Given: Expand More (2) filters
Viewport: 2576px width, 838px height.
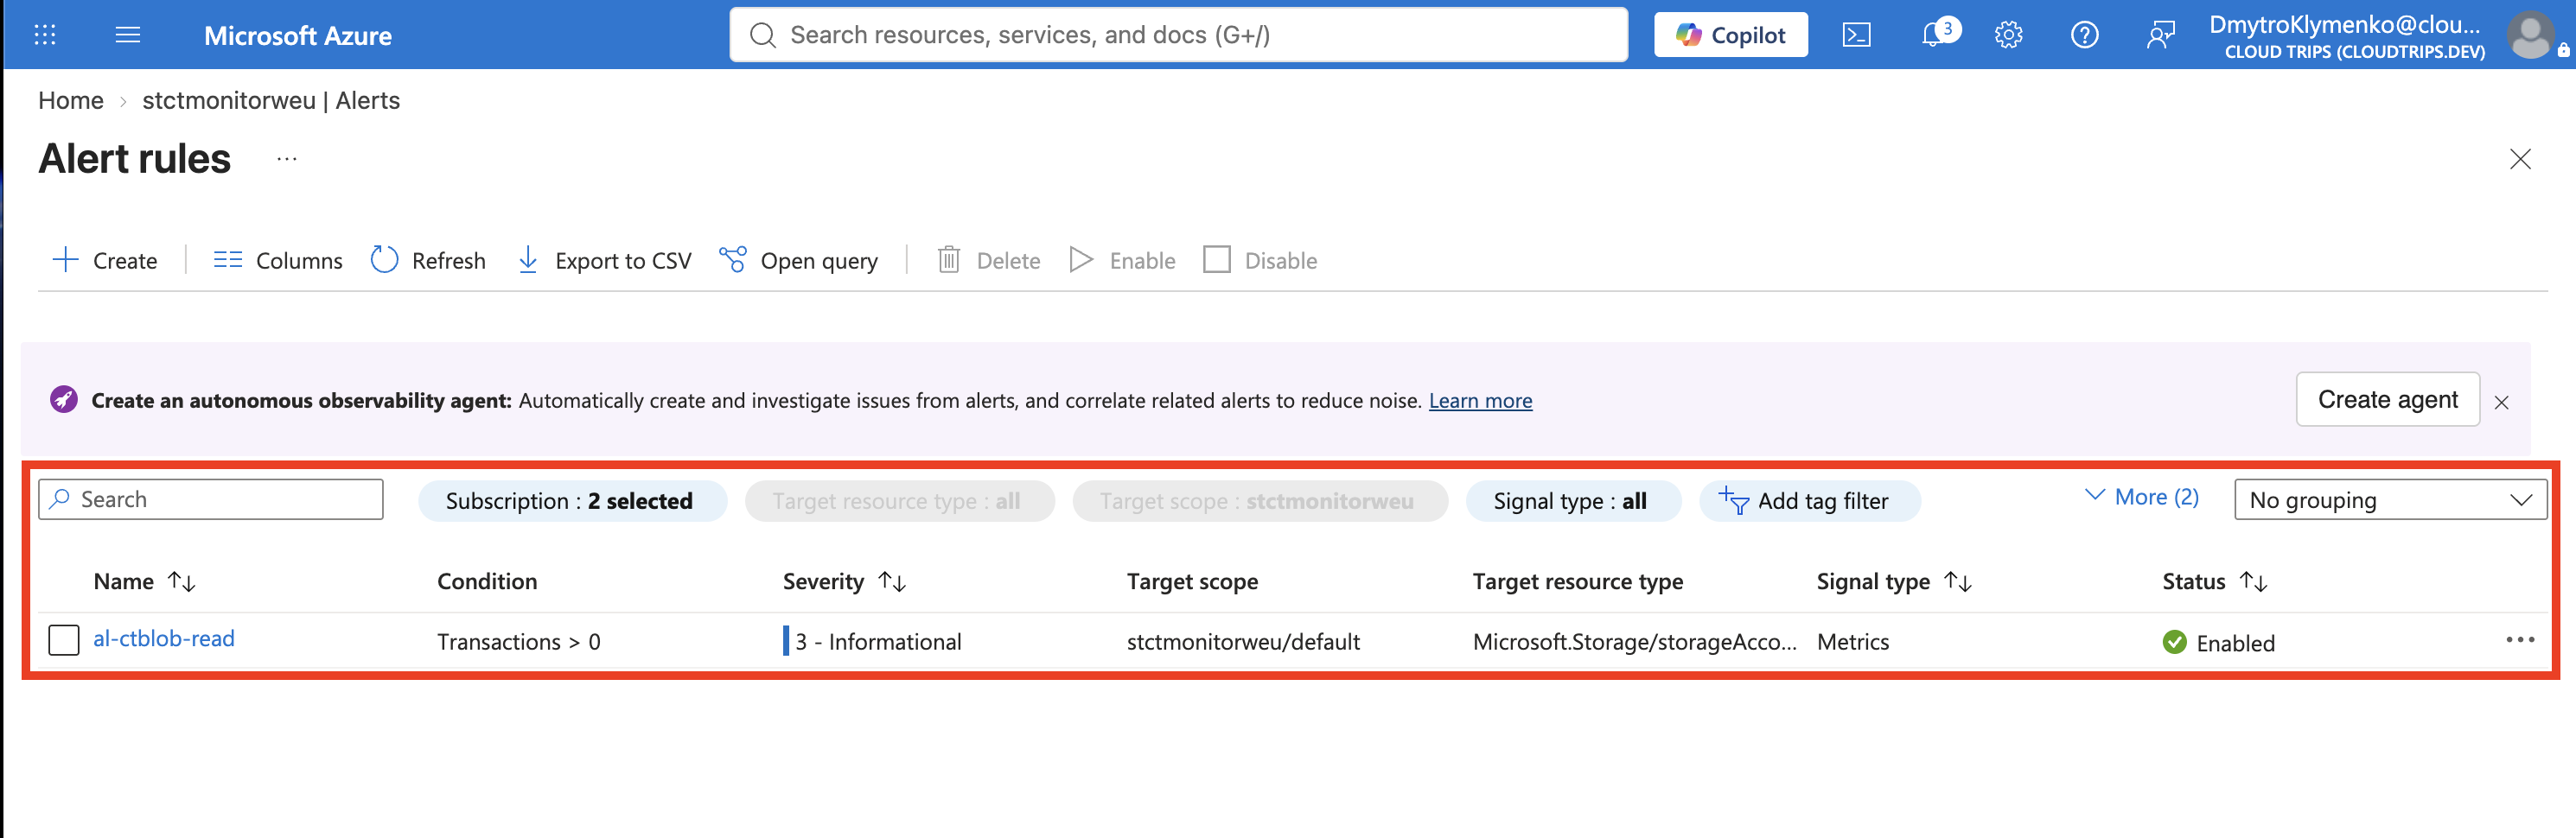Looking at the screenshot, I should click(x=2141, y=497).
